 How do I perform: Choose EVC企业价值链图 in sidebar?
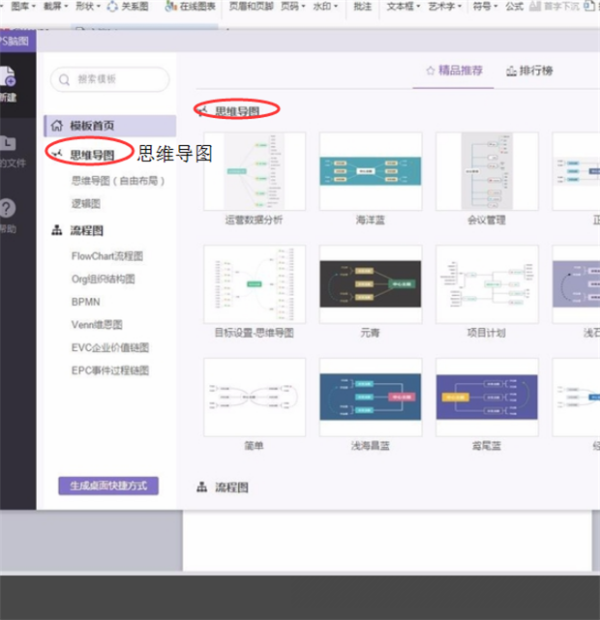click(x=110, y=348)
